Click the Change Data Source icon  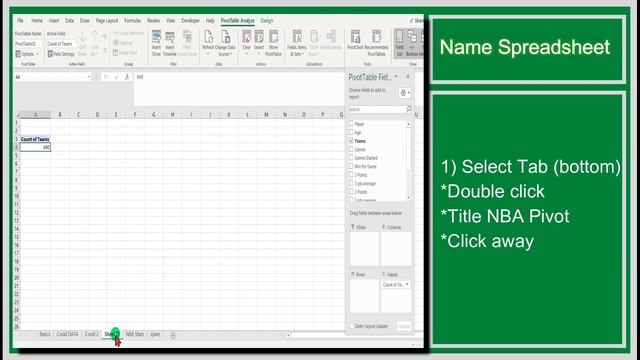pos(226,37)
